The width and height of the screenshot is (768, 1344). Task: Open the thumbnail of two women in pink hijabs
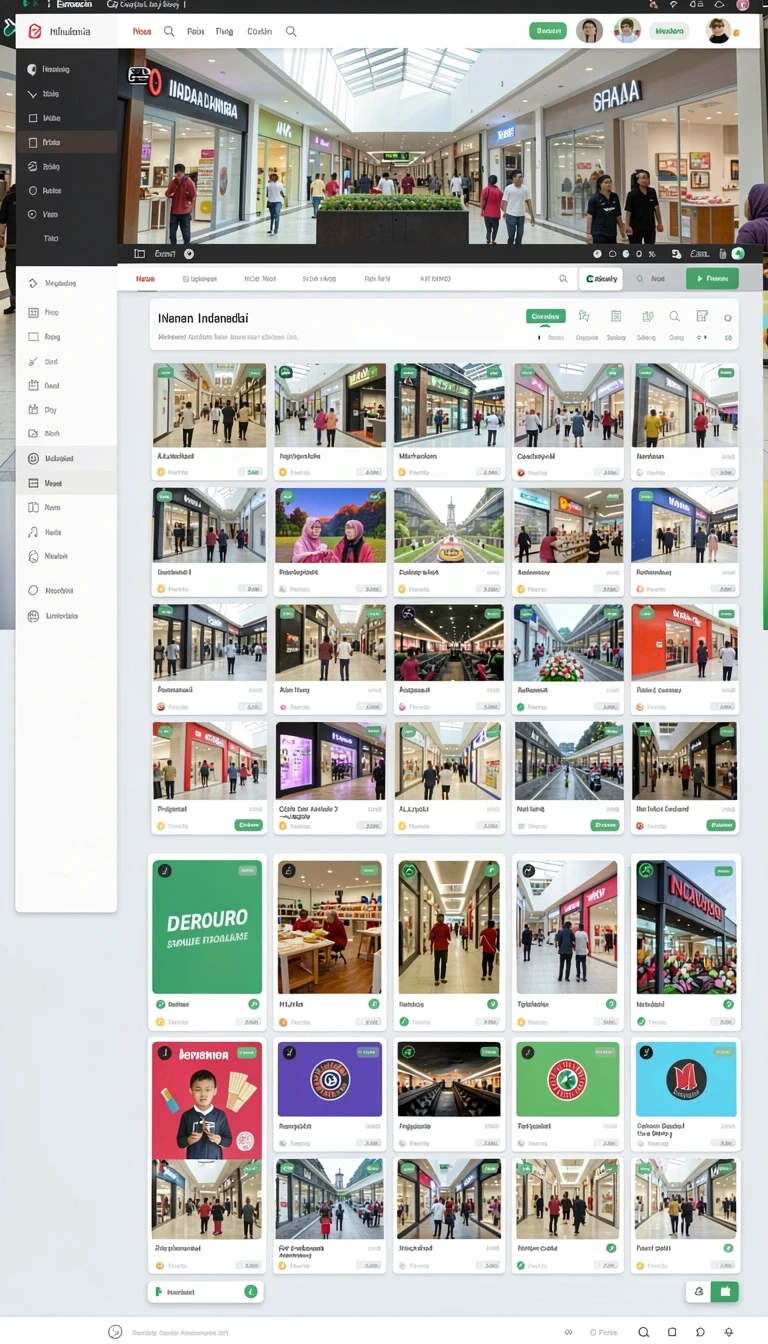click(x=330, y=525)
